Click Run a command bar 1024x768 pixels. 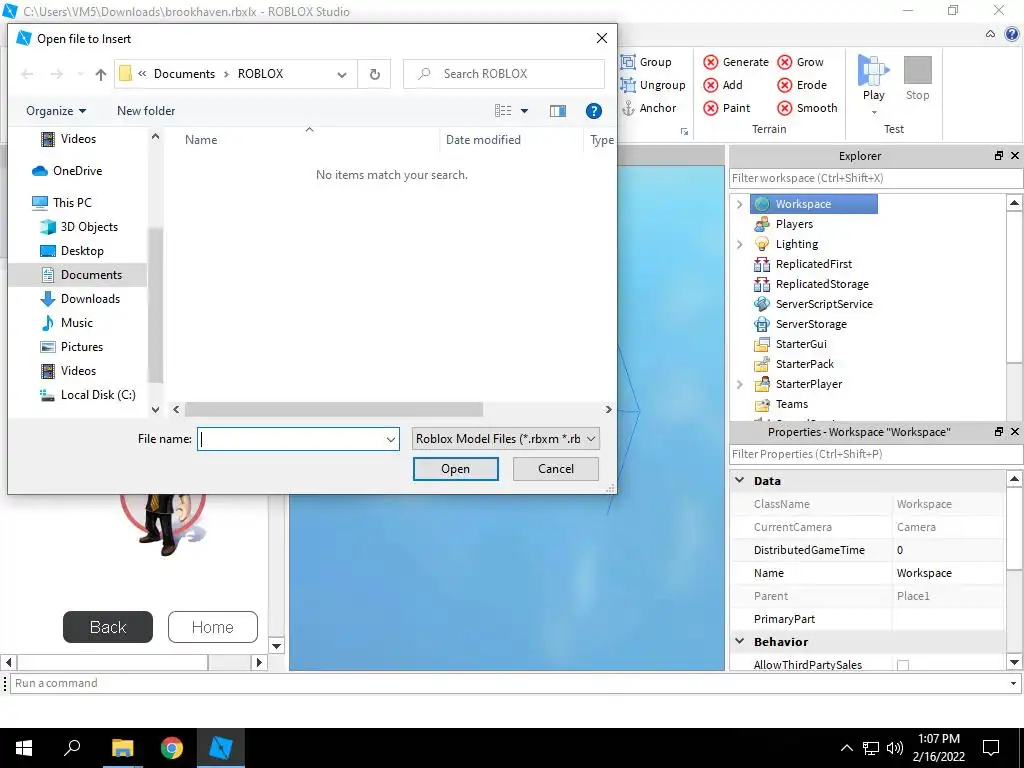pyautogui.click(x=509, y=683)
